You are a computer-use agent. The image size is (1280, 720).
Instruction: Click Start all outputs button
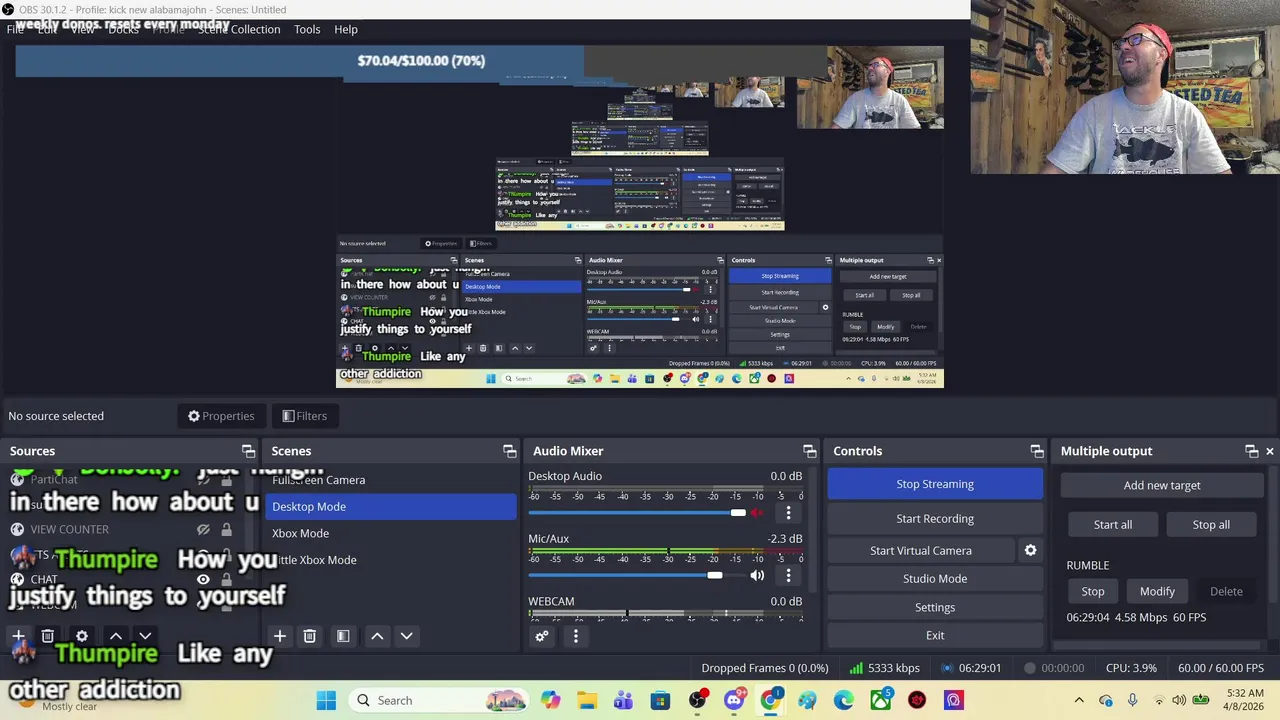[1113, 524]
